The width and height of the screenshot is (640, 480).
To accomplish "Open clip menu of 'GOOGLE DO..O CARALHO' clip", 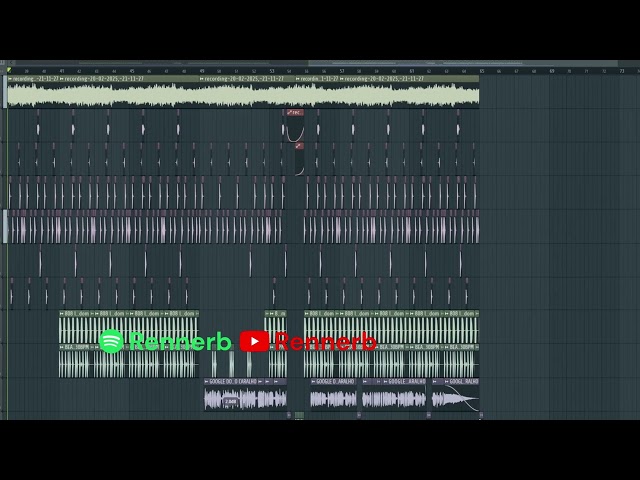I will pyautogui.click(x=207, y=382).
